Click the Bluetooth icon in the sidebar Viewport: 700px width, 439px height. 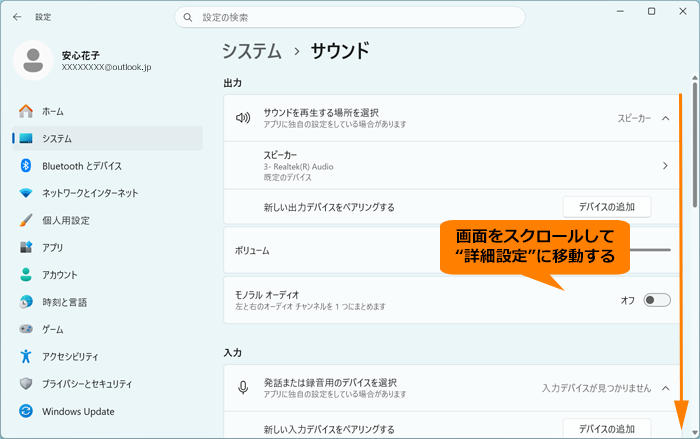pos(26,166)
